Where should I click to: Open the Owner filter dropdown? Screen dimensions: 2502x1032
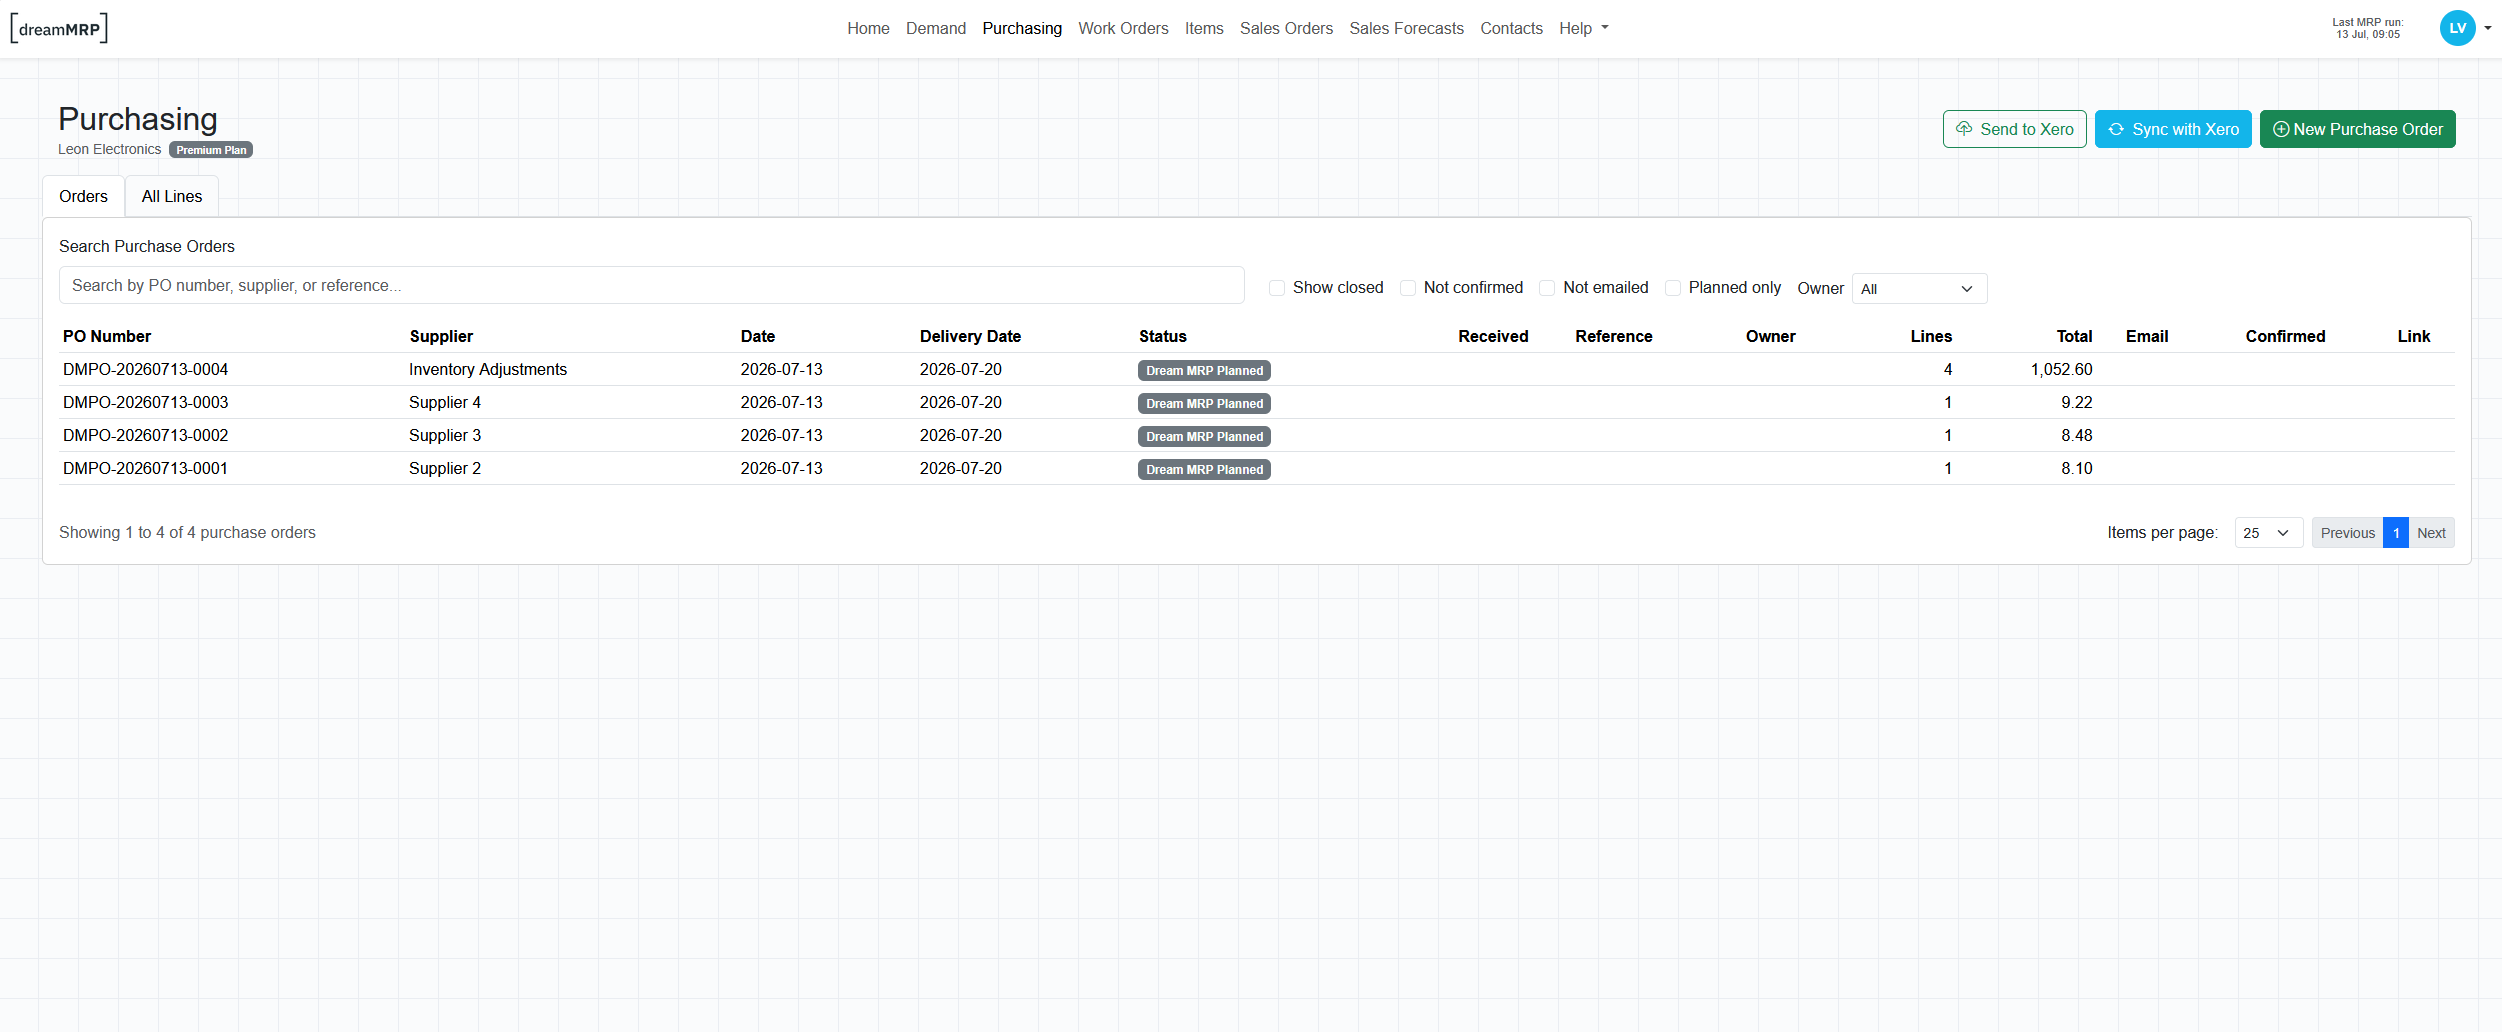(x=1919, y=288)
